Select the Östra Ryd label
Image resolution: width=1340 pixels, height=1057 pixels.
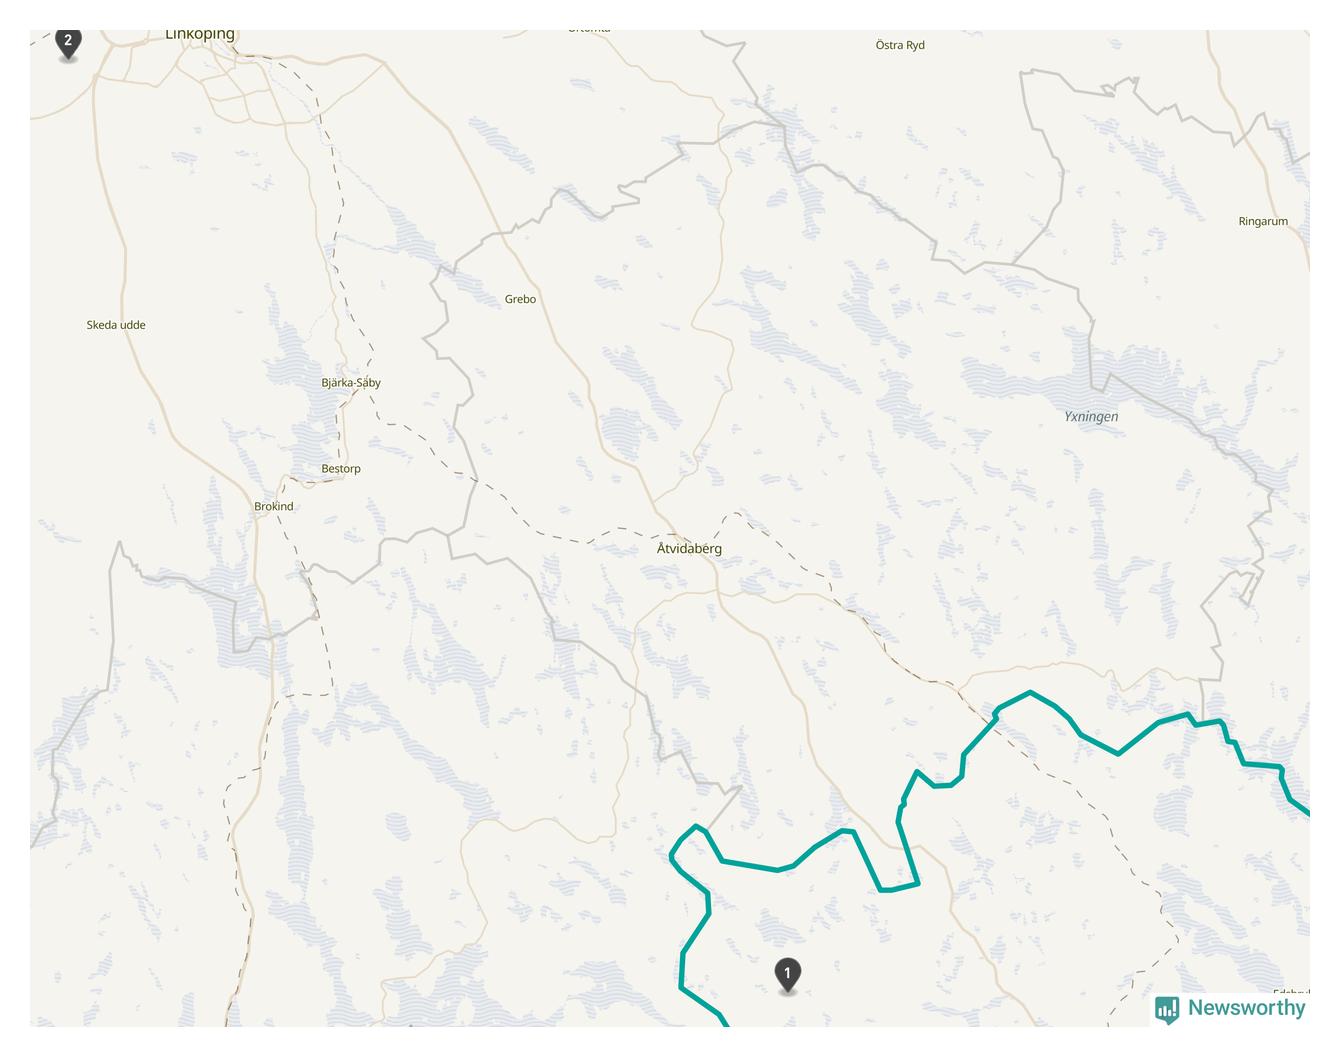(900, 45)
